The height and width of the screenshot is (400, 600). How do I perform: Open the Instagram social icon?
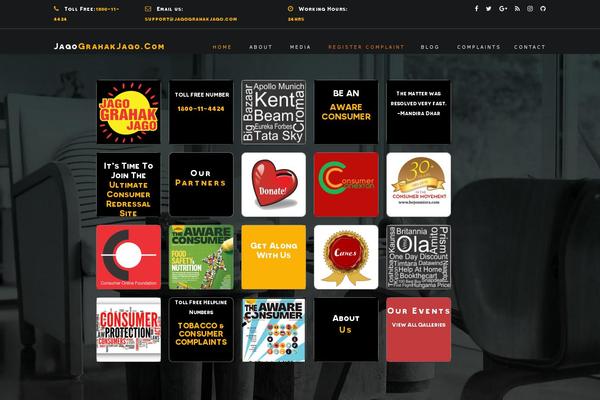tap(530, 8)
